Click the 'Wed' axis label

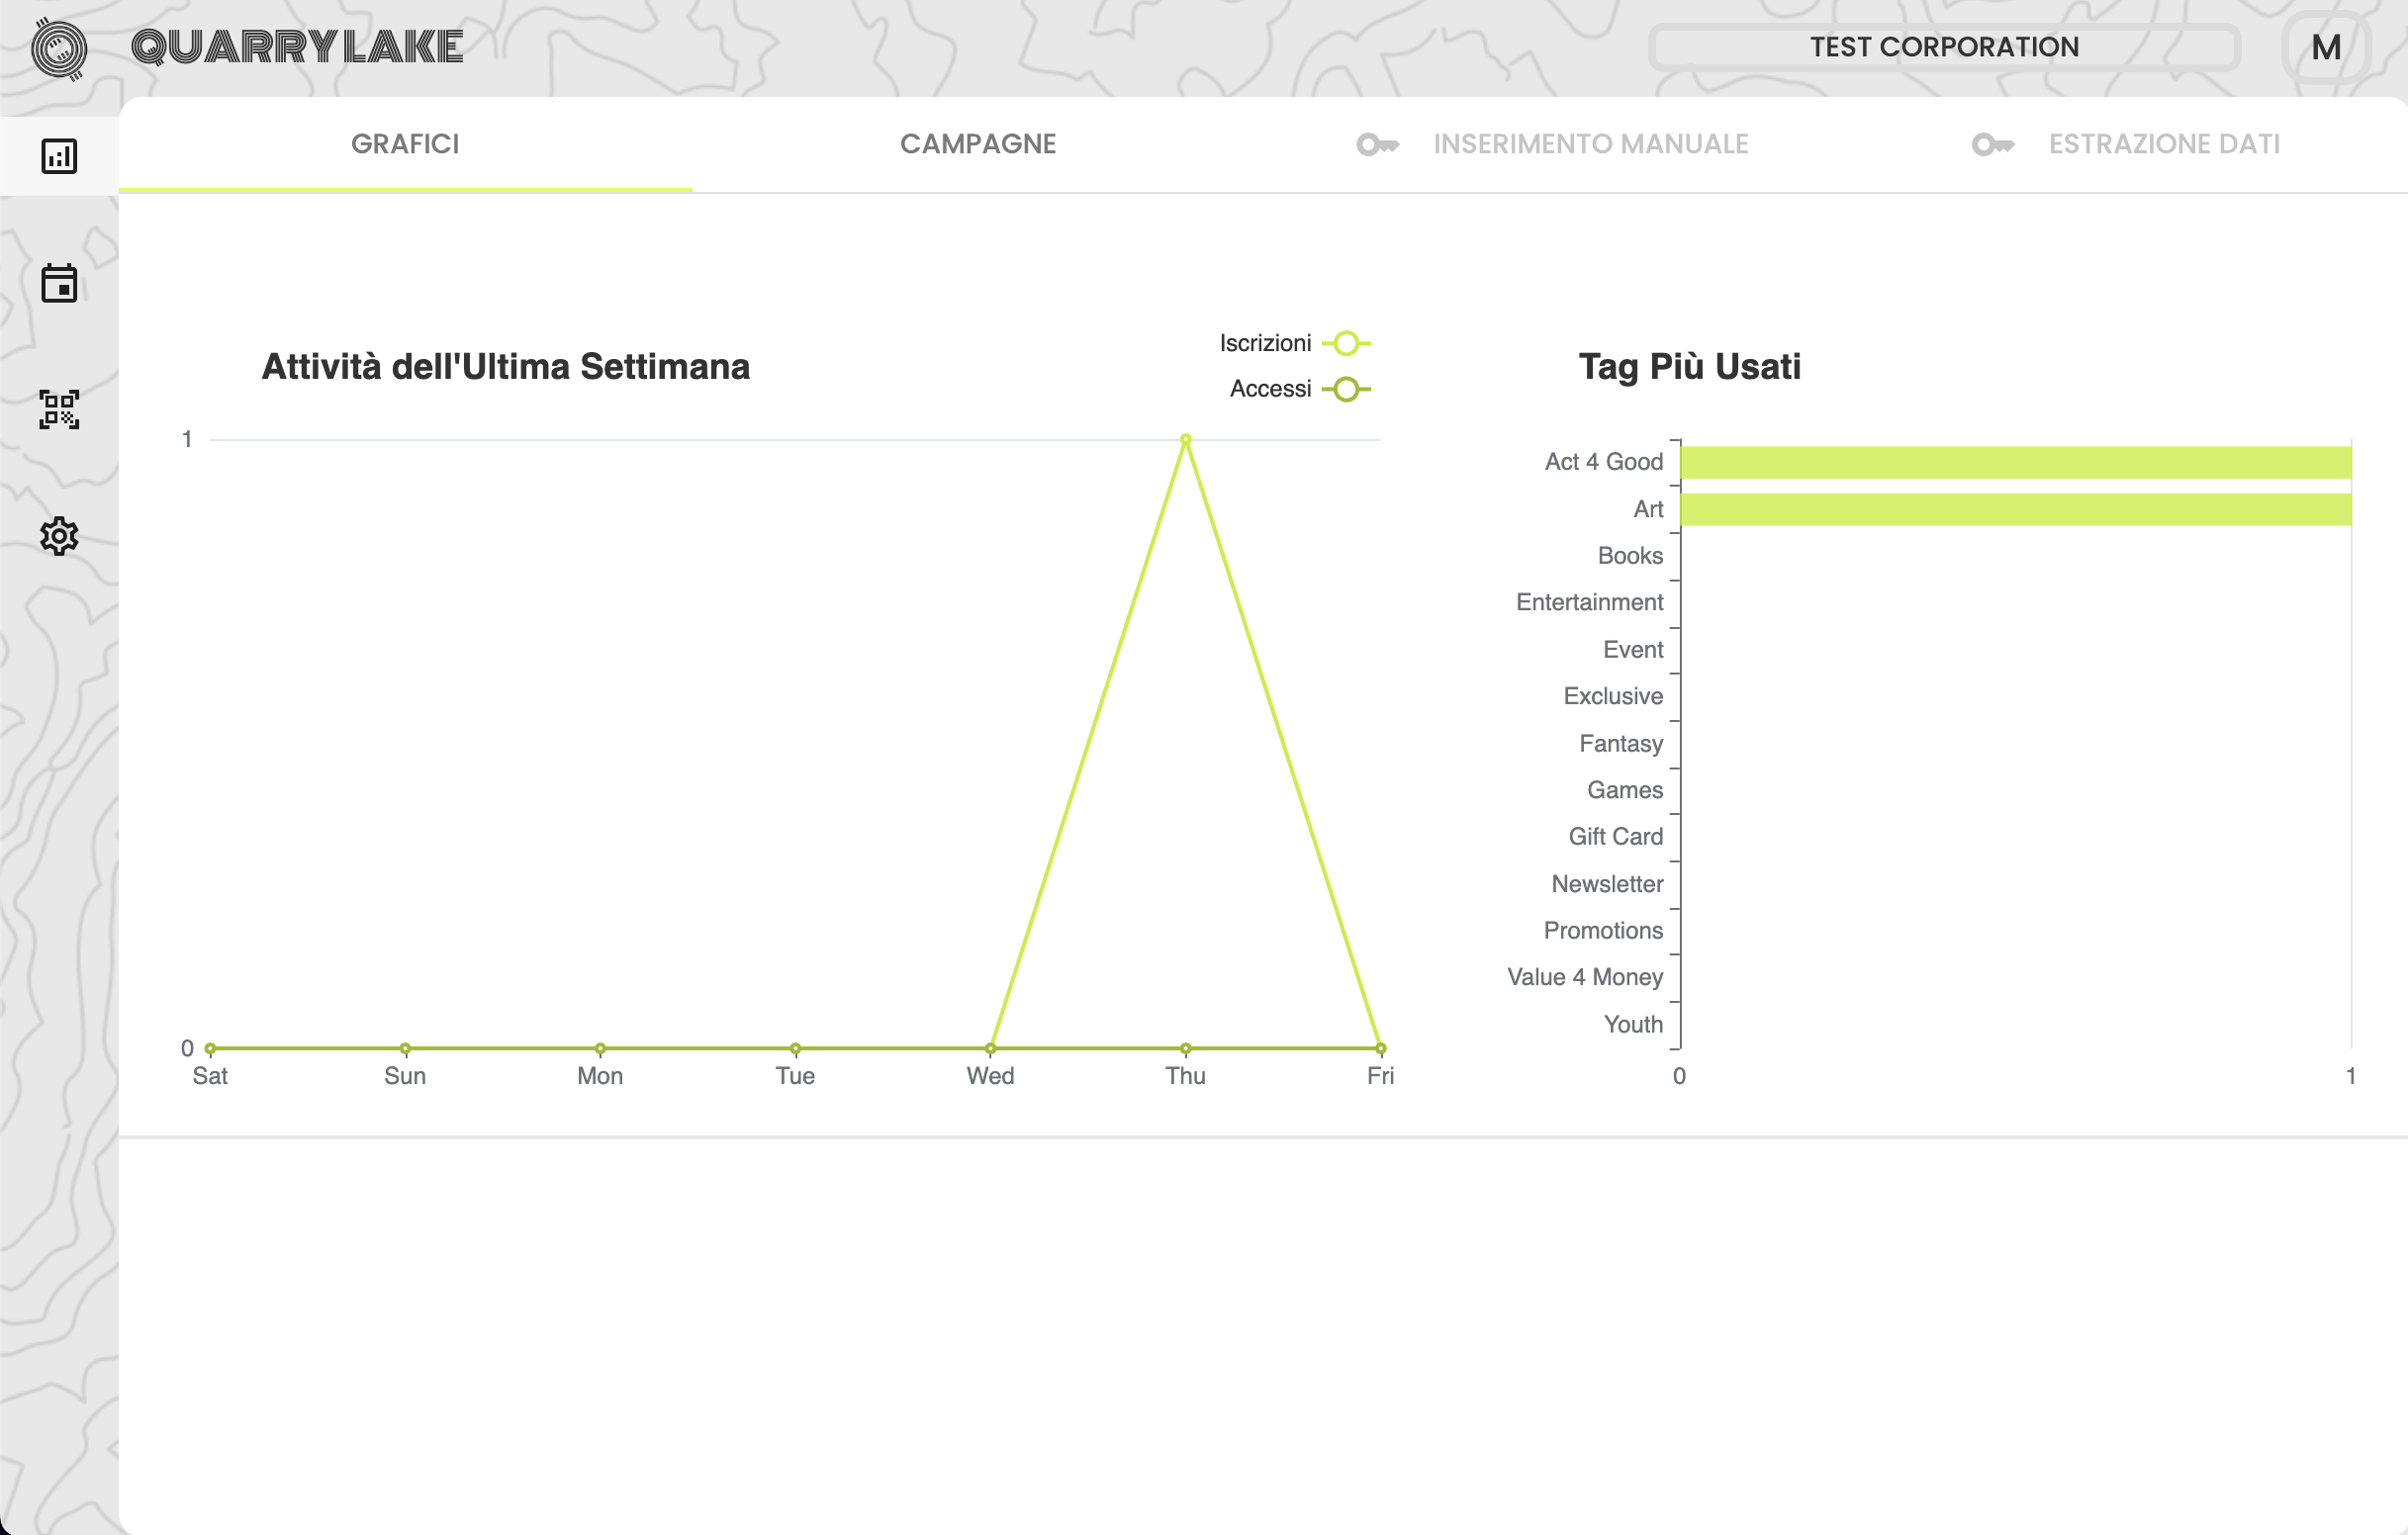990,1076
